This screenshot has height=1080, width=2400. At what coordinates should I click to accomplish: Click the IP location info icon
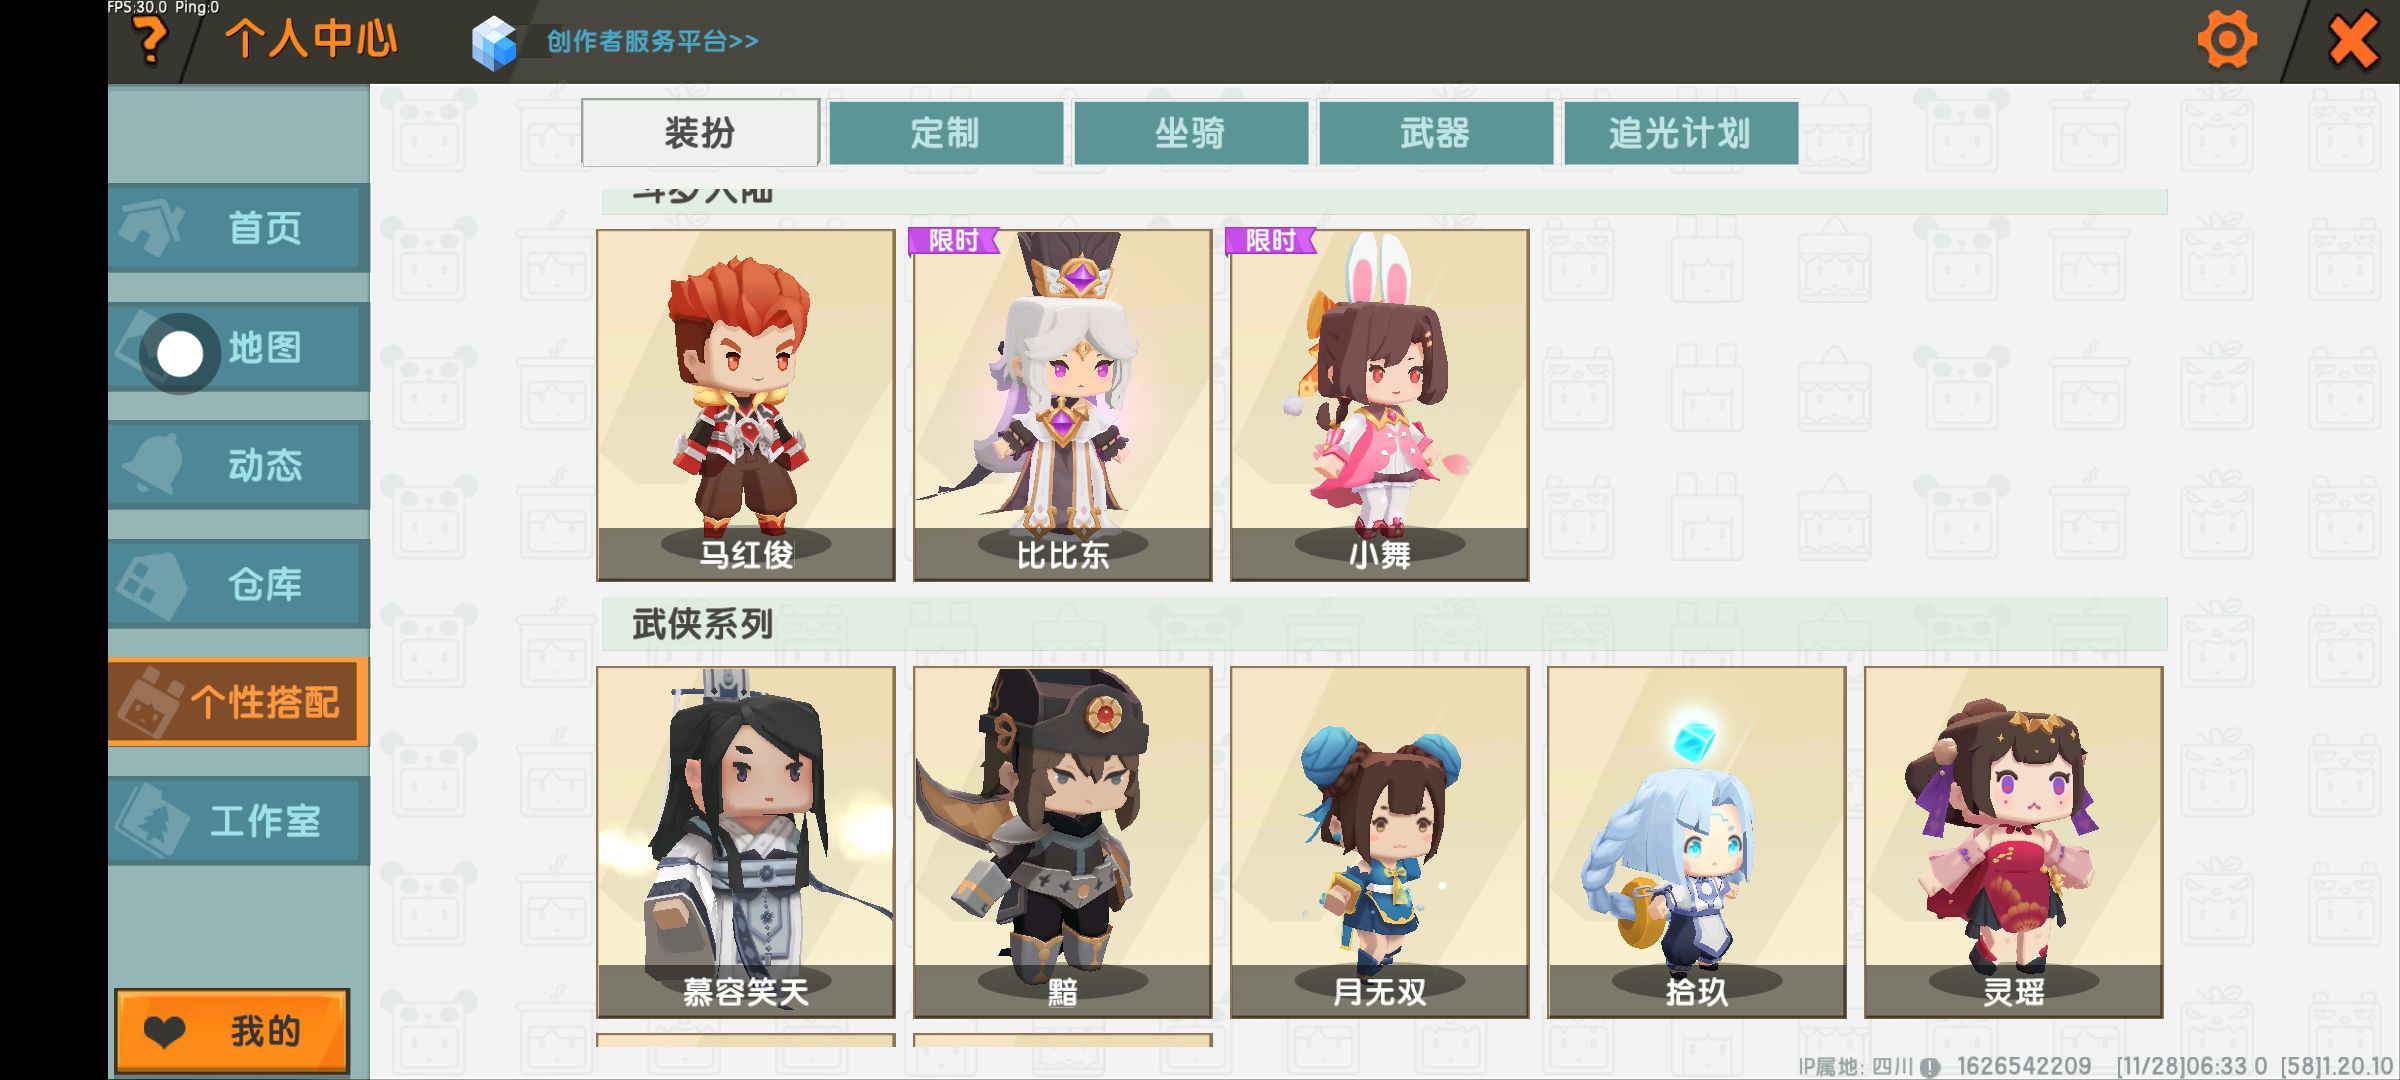pyautogui.click(x=1930, y=1067)
